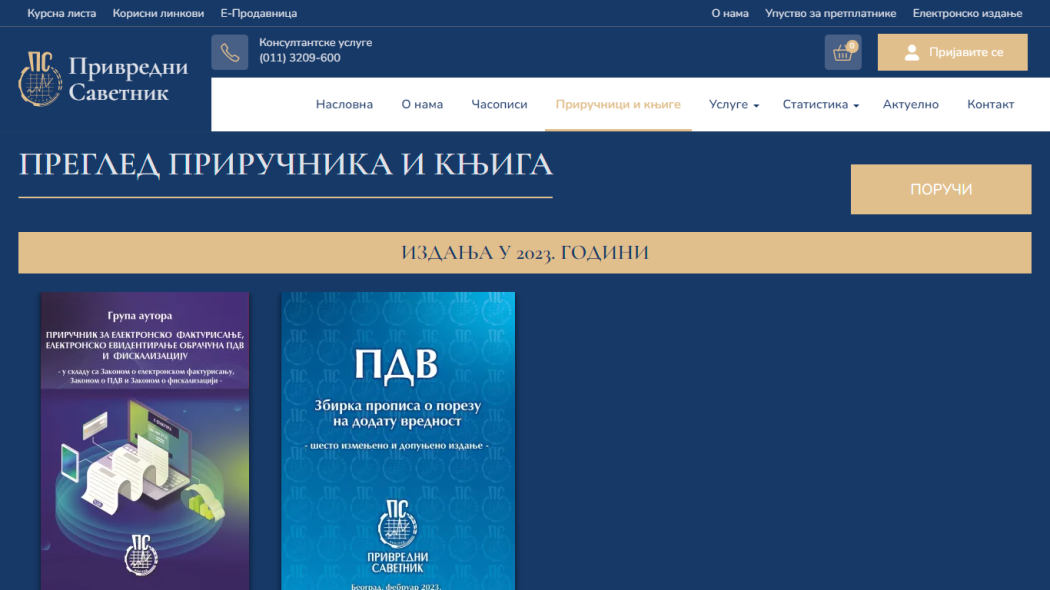Screen dimensions: 1050x590
Task: Open the Корисни линкови link
Action: 158,13
